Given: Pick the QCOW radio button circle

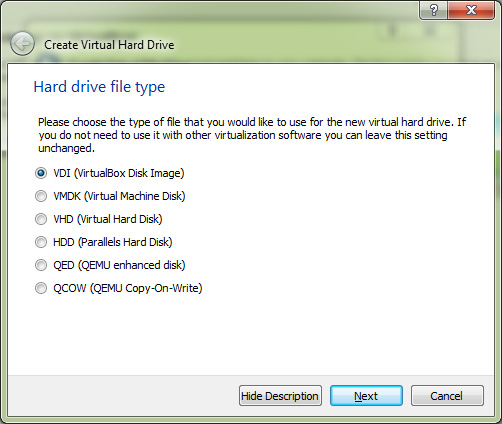Looking at the screenshot, I should point(41,288).
